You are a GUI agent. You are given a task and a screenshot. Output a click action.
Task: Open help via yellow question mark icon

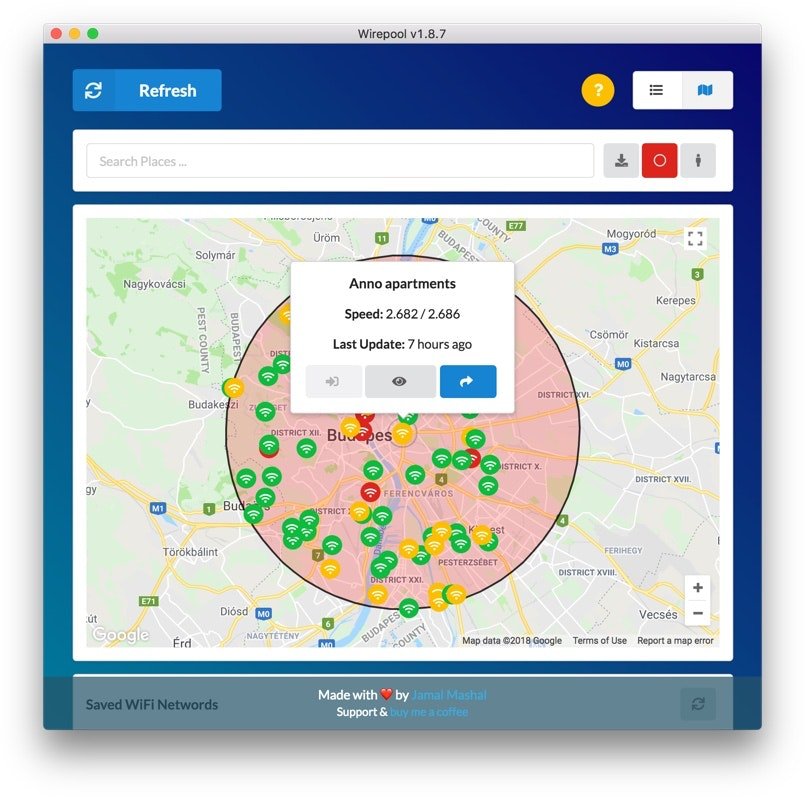(x=597, y=91)
